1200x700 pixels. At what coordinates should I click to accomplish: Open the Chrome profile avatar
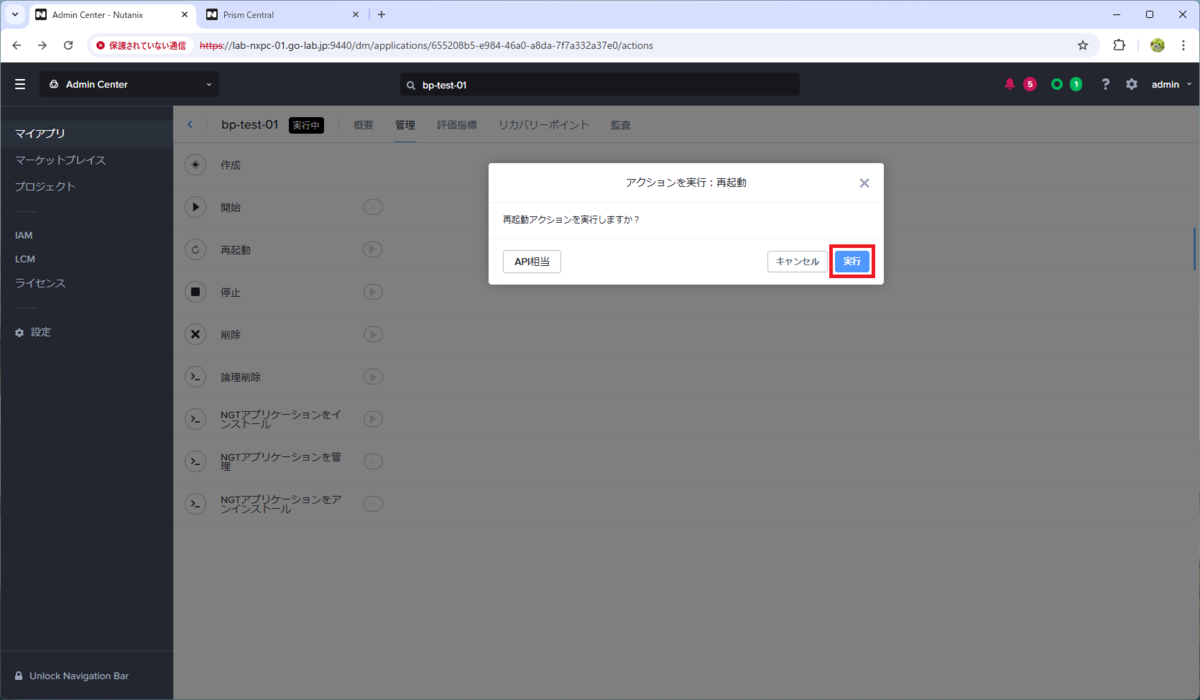pos(1157,45)
